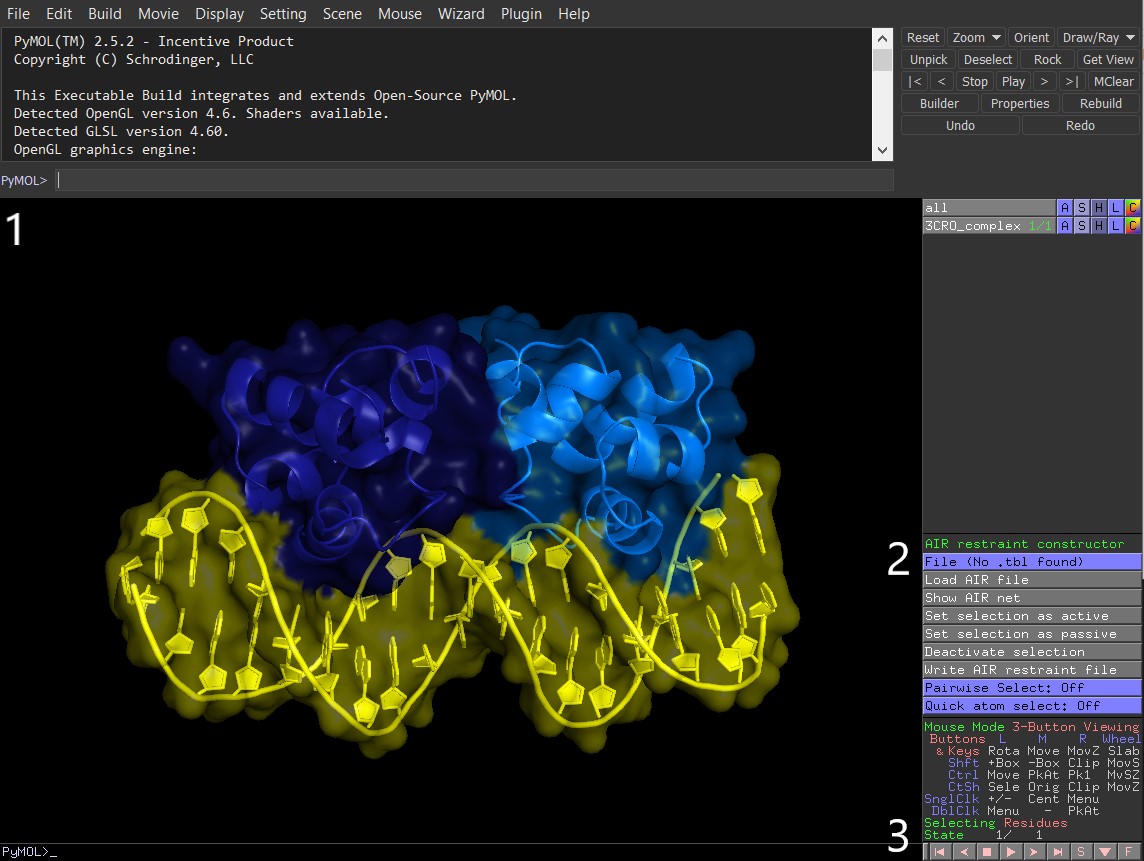
Task: Toggle Rock animation button
Action: [1047, 60]
